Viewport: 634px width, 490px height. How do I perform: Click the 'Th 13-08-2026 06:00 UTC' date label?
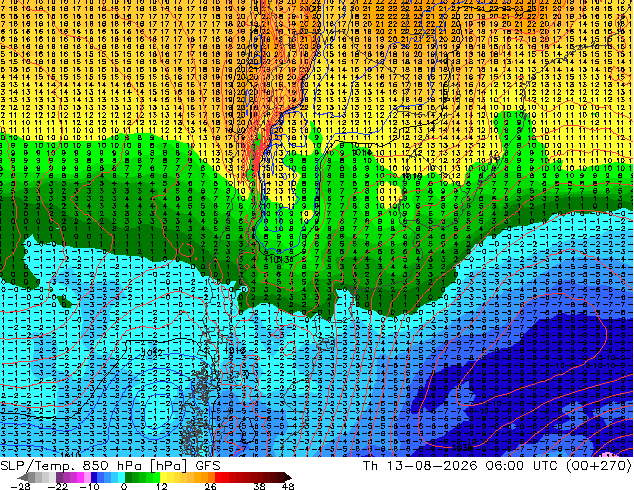click(x=460, y=466)
